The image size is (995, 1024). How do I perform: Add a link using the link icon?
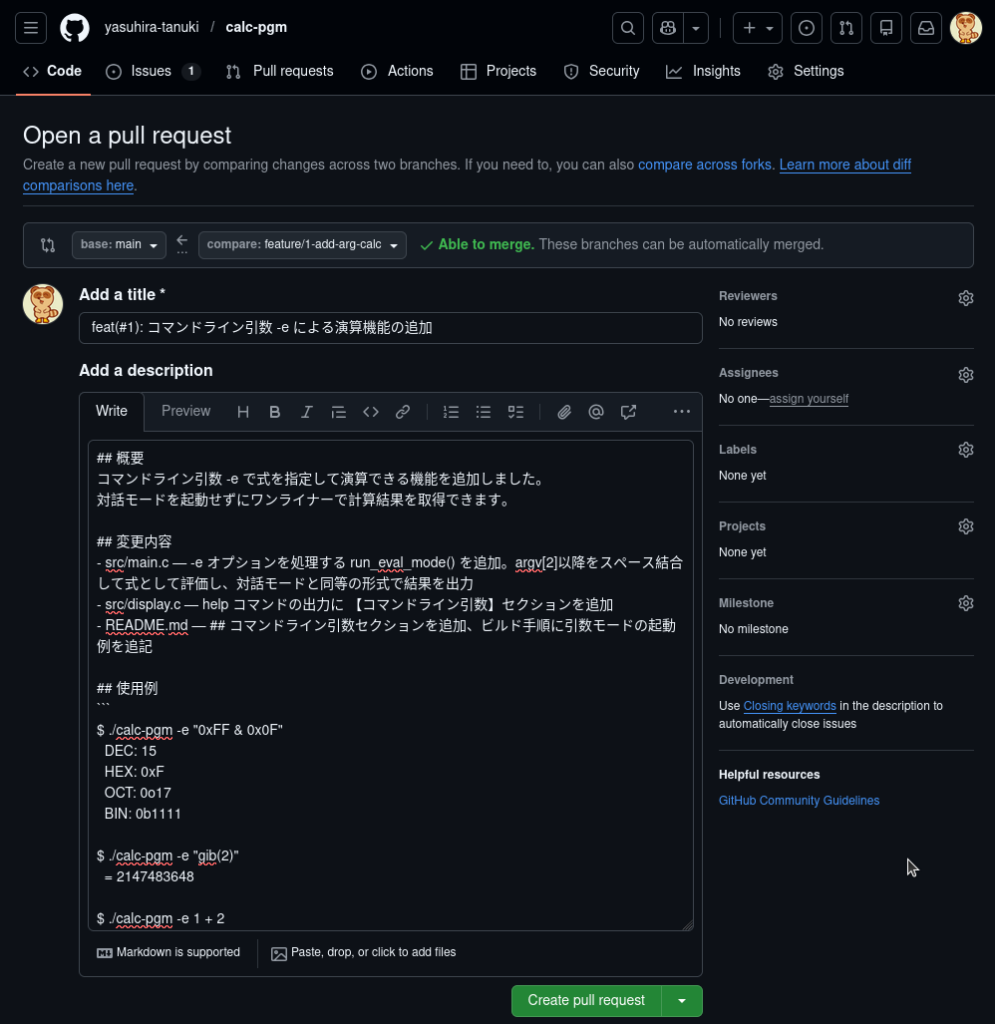coord(403,412)
